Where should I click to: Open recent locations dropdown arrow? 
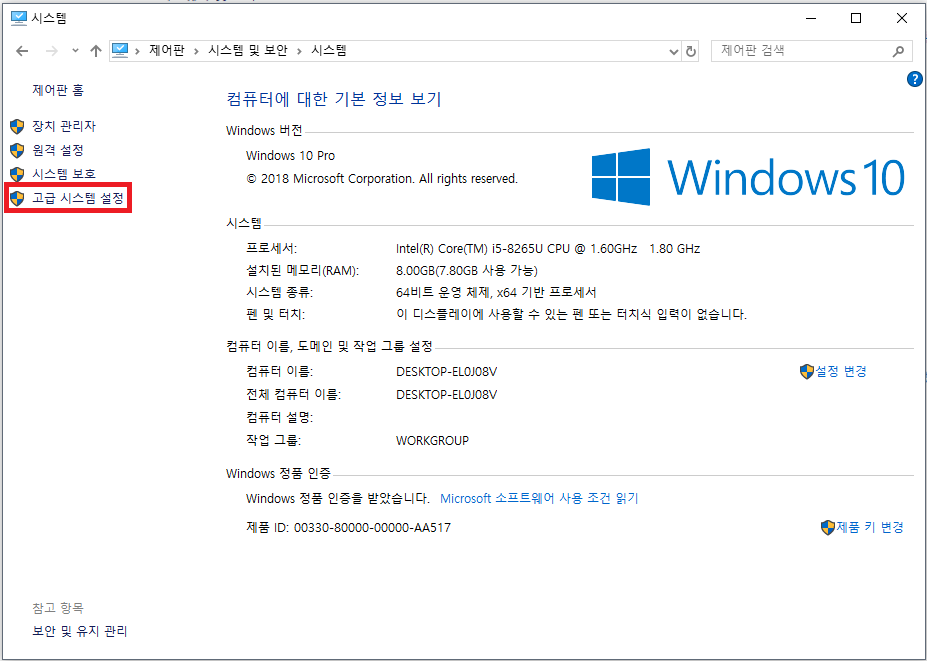point(75,51)
